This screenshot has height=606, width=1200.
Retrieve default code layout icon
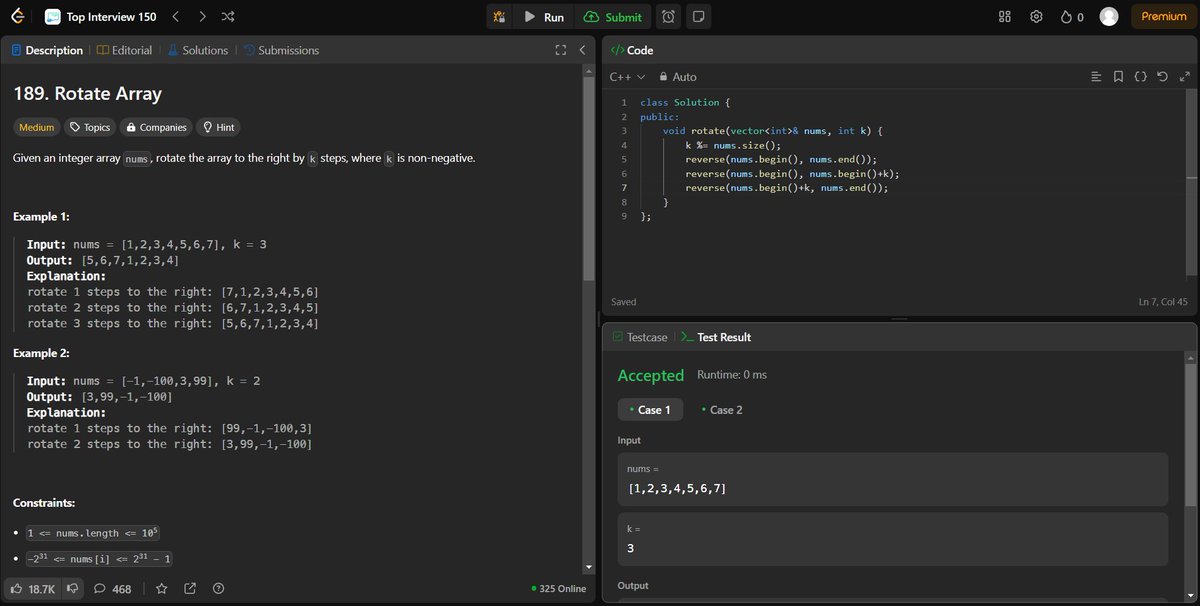click(x=1162, y=76)
